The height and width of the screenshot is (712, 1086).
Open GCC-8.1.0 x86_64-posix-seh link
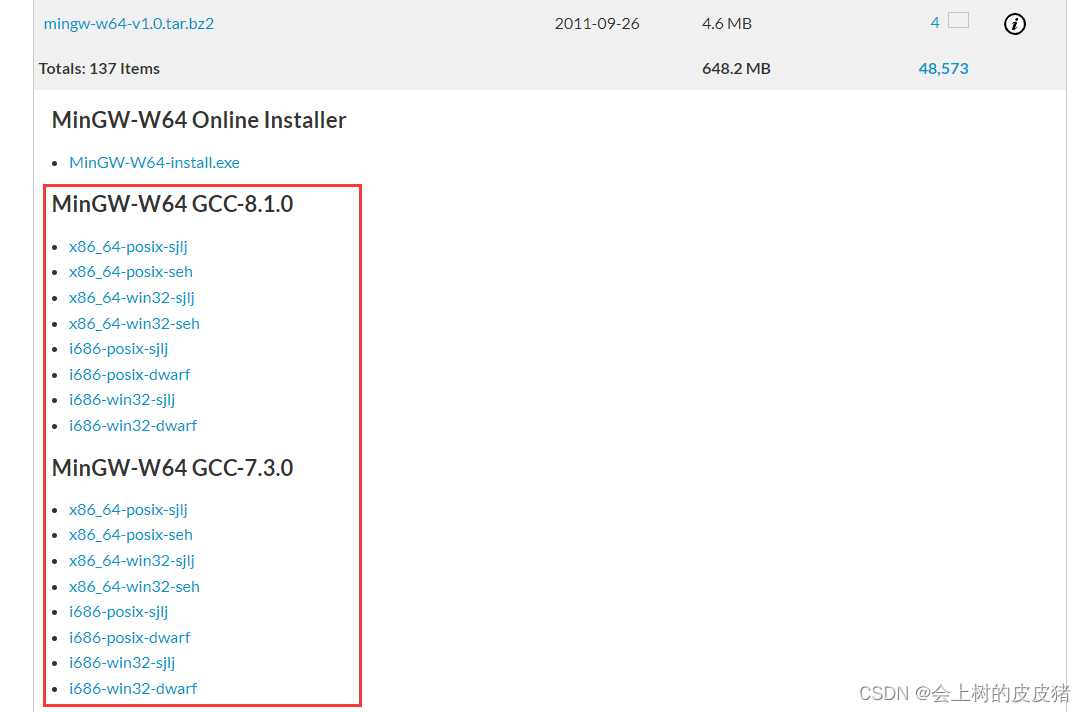(131, 272)
